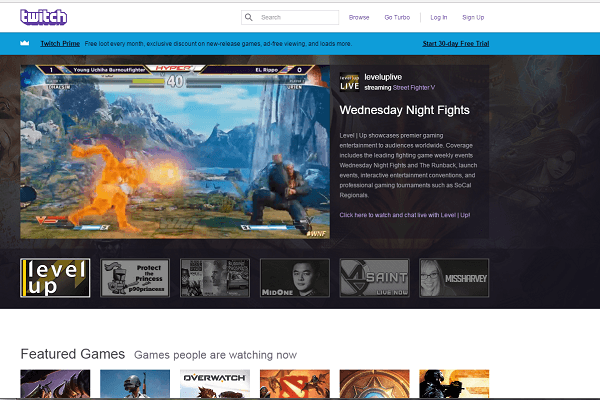Open the Browse menu item

(x=359, y=18)
